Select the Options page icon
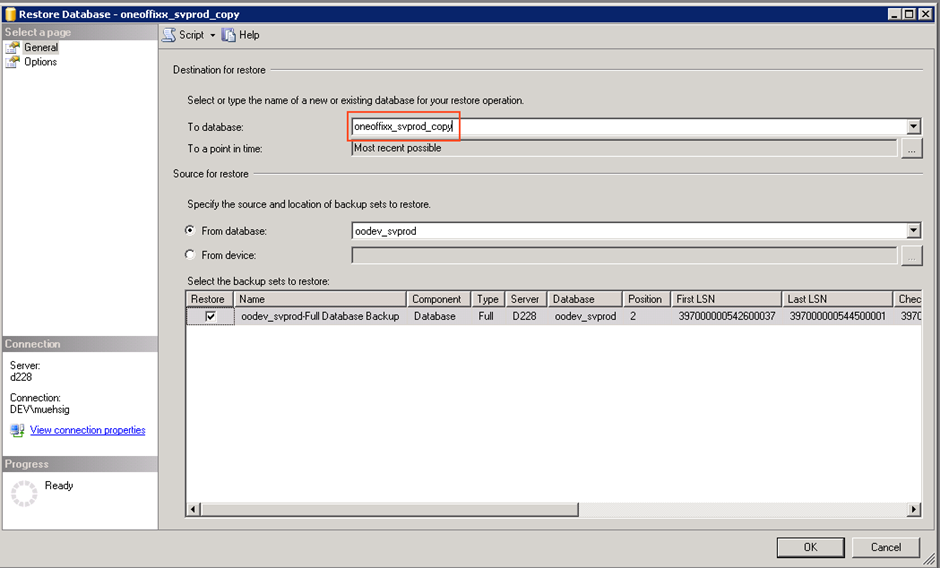The width and height of the screenshot is (940, 568). (13, 62)
